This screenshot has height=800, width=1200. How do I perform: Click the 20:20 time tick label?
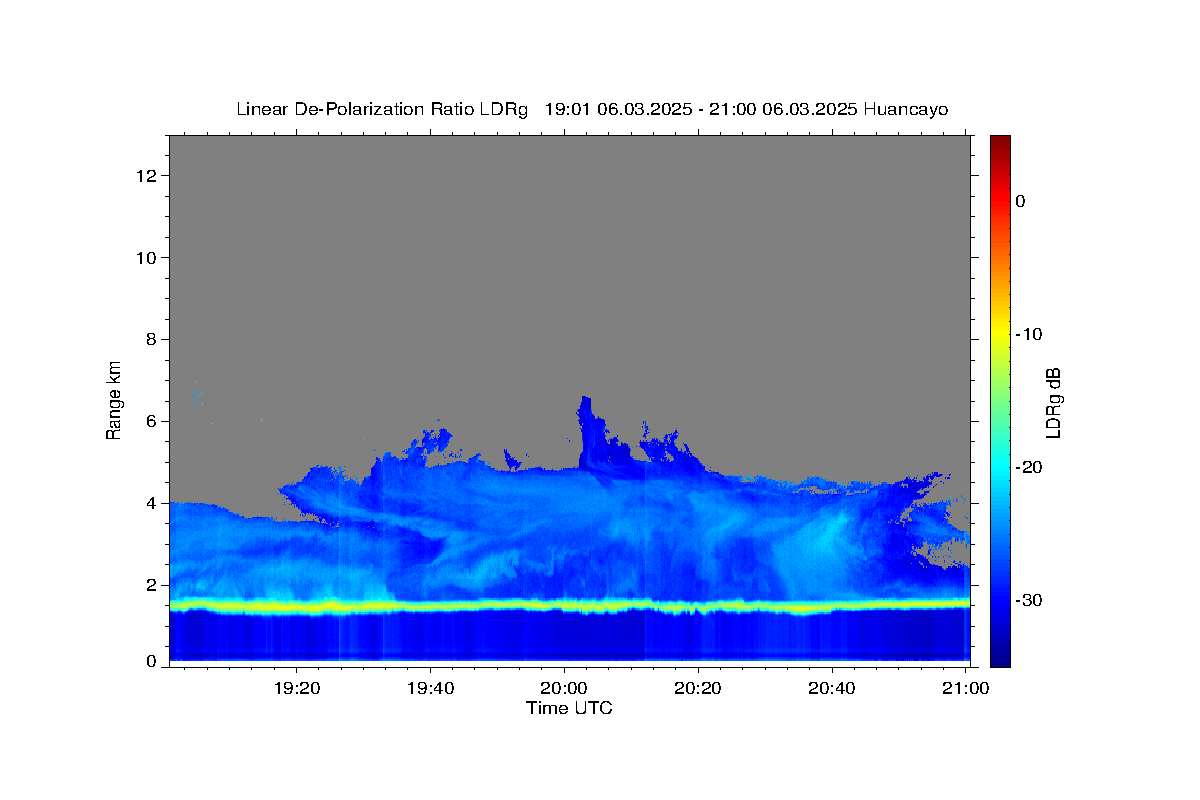(698, 688)
